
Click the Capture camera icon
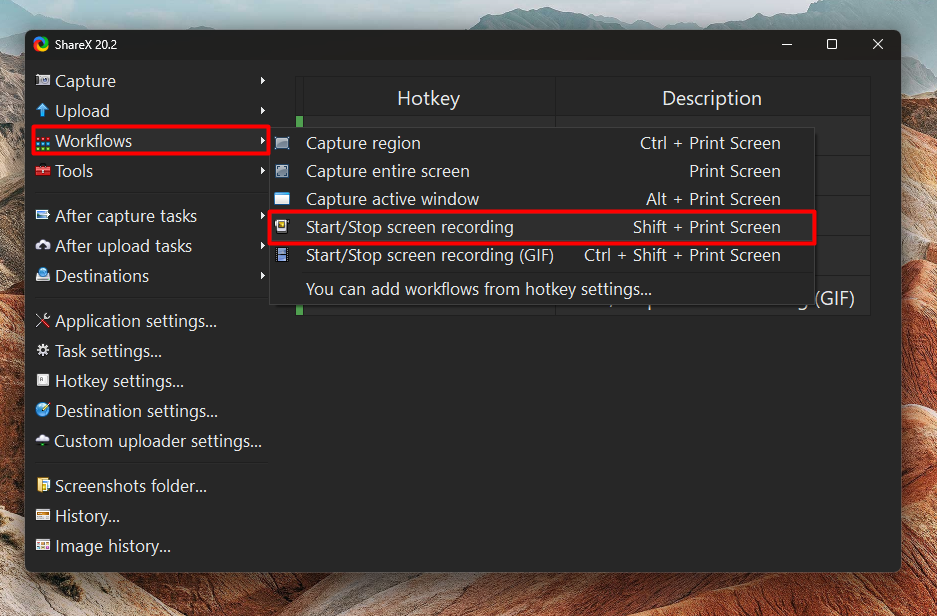(42, 80)
